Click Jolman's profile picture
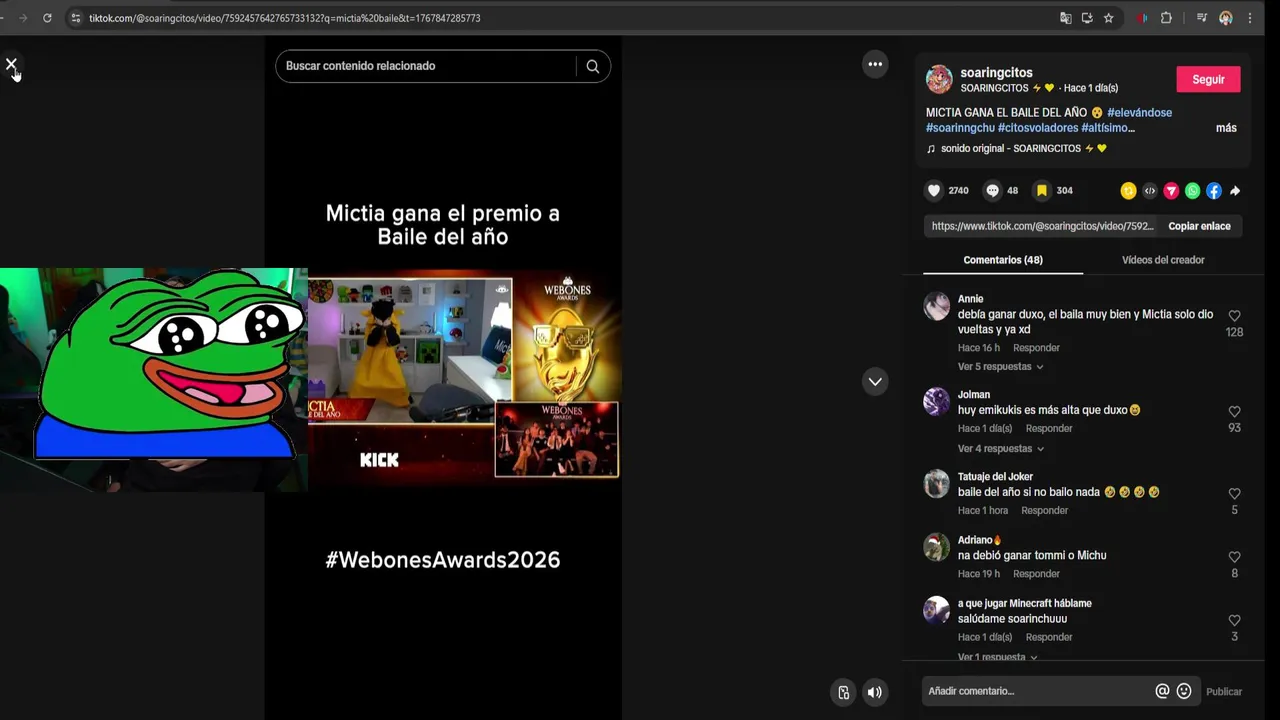The width and height of the screenshot is (1280, 720). click(937, 402)
